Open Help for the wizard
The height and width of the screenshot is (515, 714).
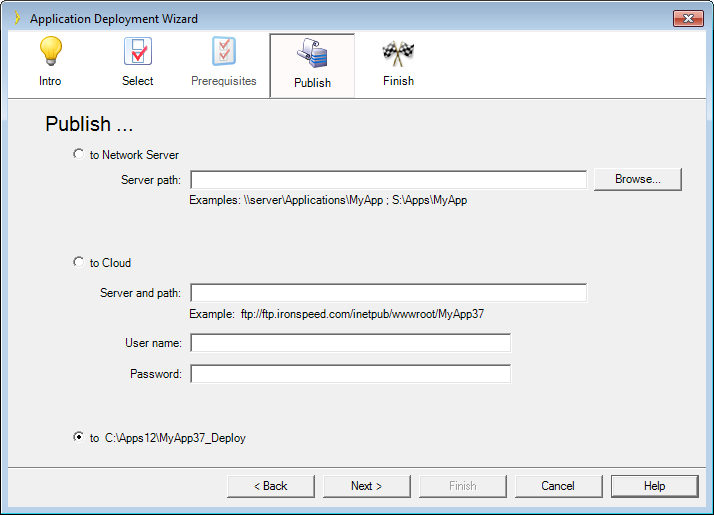654,486
